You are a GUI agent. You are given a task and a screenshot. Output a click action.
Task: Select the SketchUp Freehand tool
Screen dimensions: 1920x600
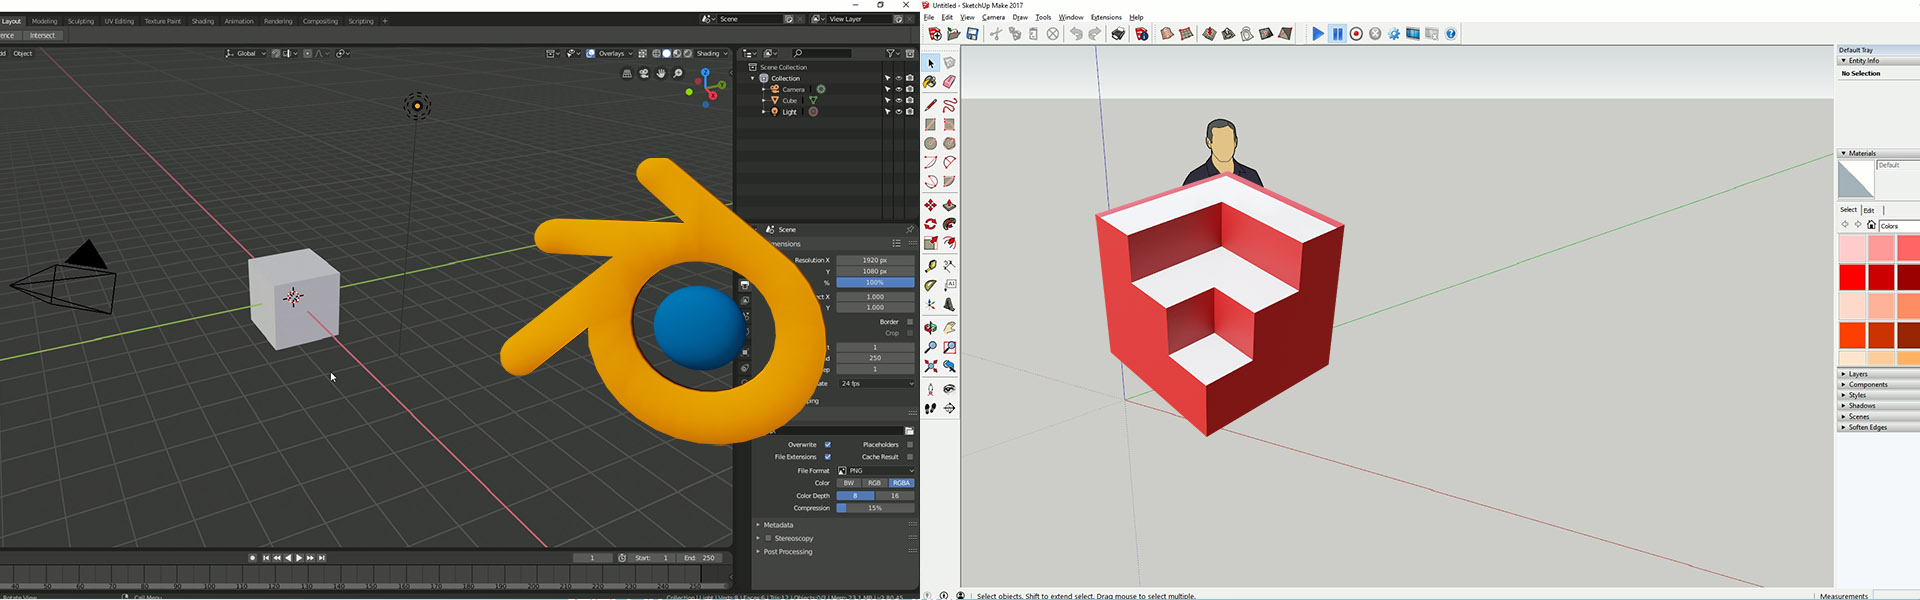(949, 105)
